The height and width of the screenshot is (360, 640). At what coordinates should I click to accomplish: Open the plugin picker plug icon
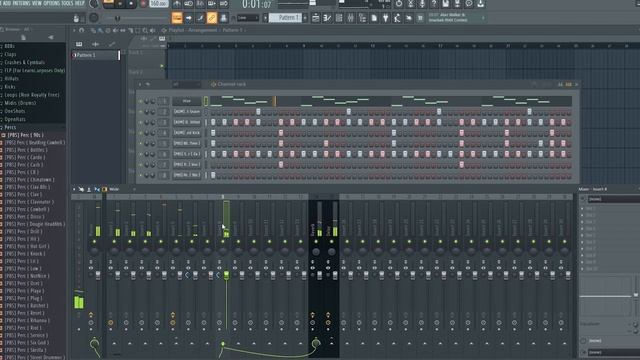coord(385,18)
